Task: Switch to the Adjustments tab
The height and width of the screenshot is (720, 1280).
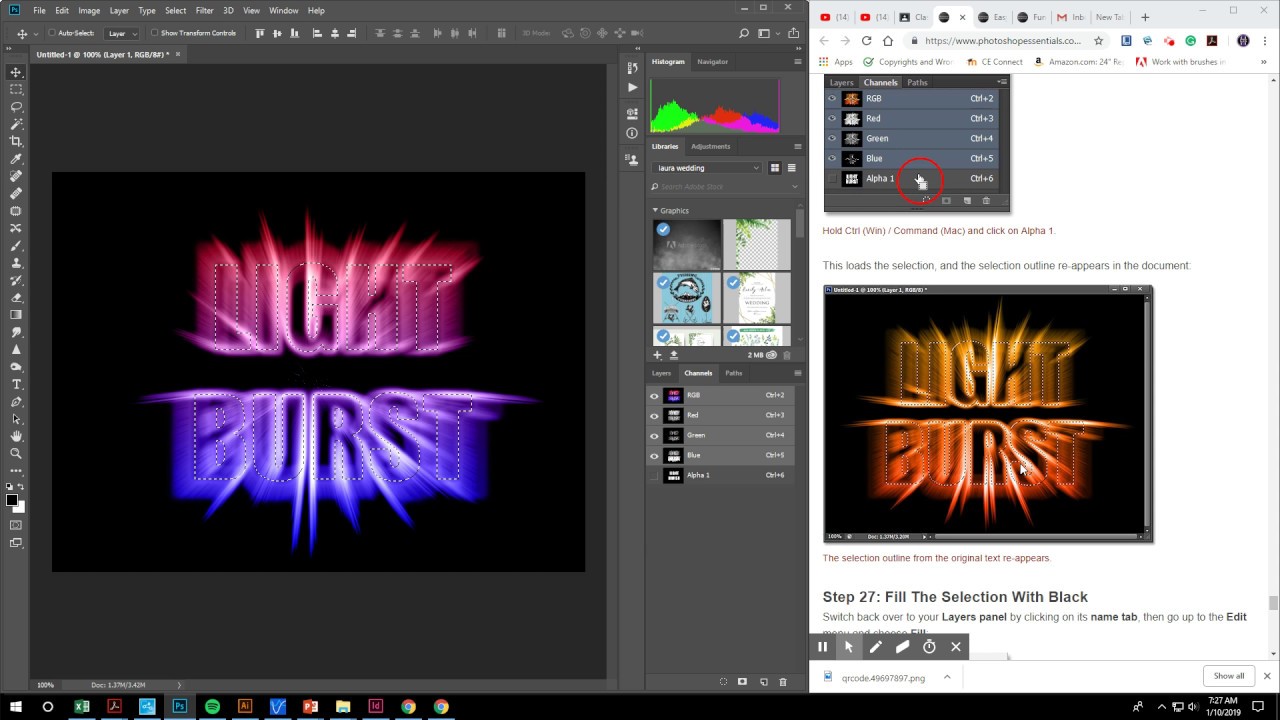Action: pyautogui.click(x=710, y=146)
